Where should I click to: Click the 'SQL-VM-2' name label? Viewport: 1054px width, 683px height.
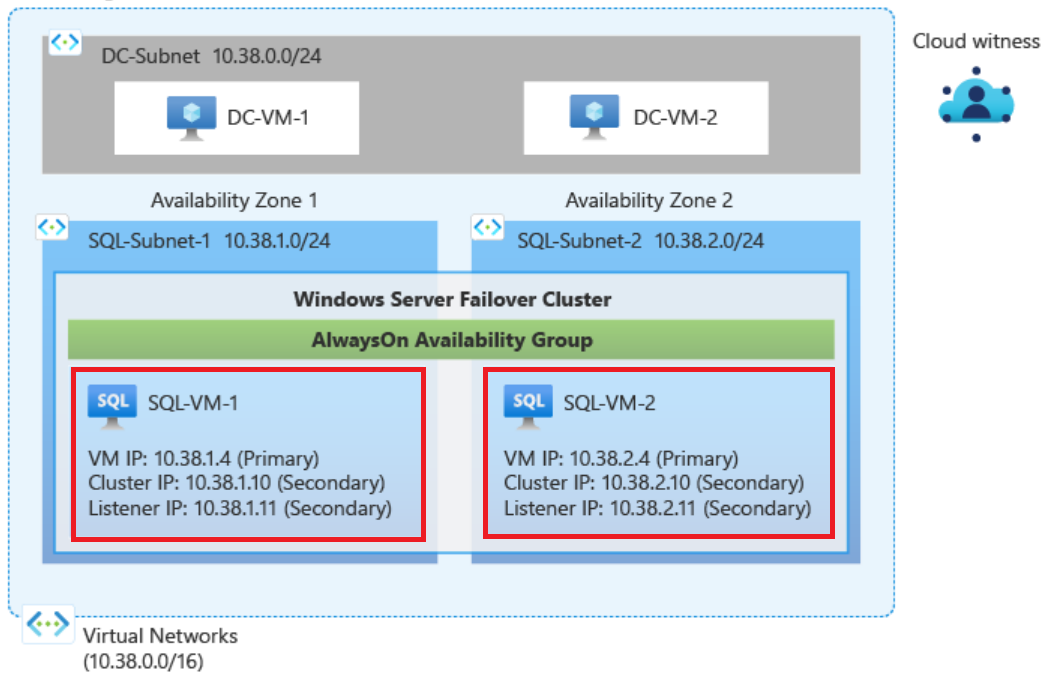click(609, 403)
